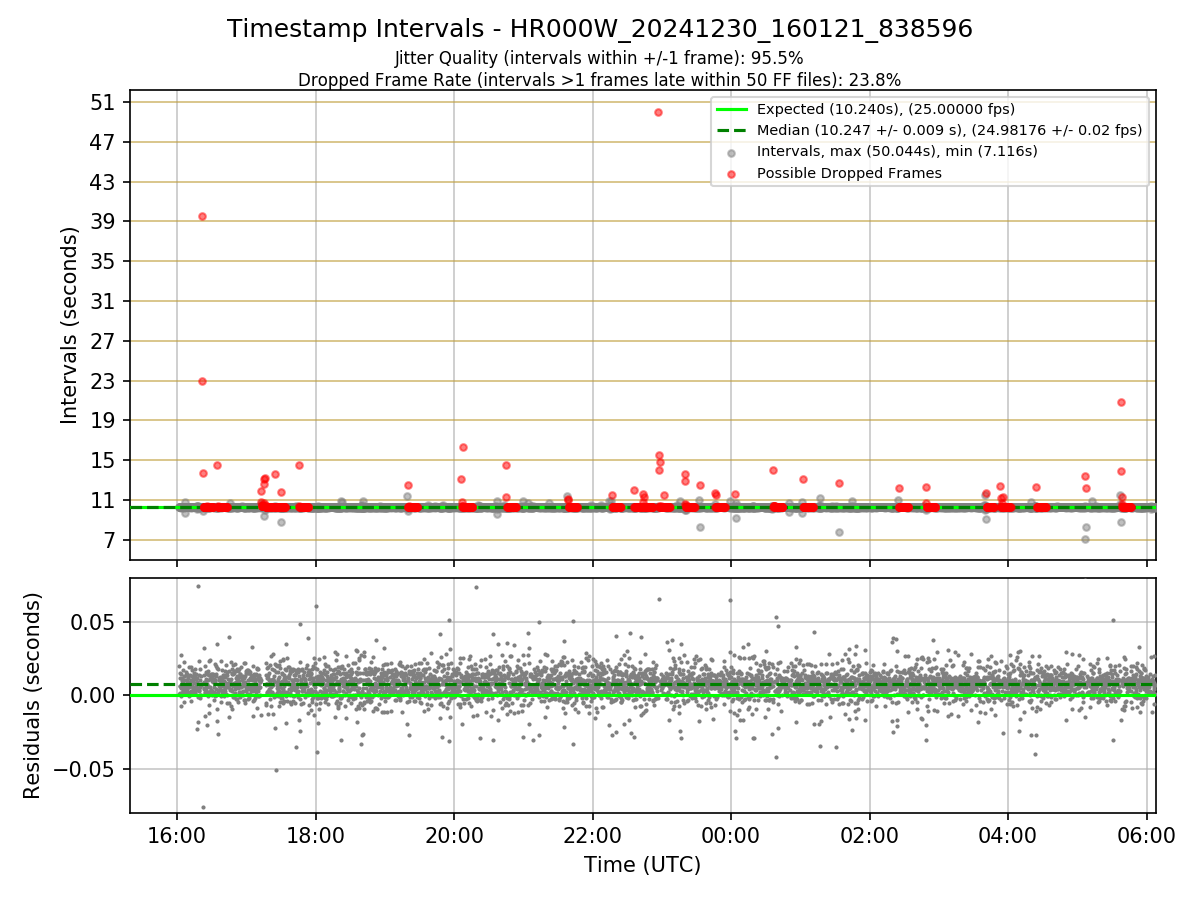Click x-axis tick label '20:00'

(x=454, y=836)
